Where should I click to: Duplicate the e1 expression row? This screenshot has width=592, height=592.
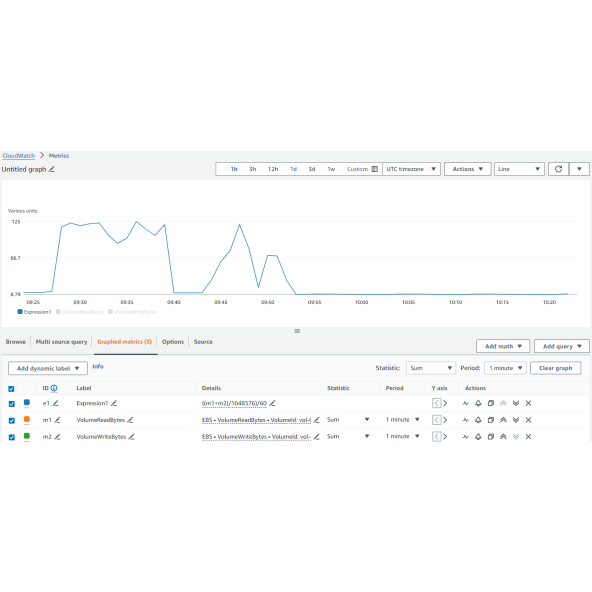490,403
